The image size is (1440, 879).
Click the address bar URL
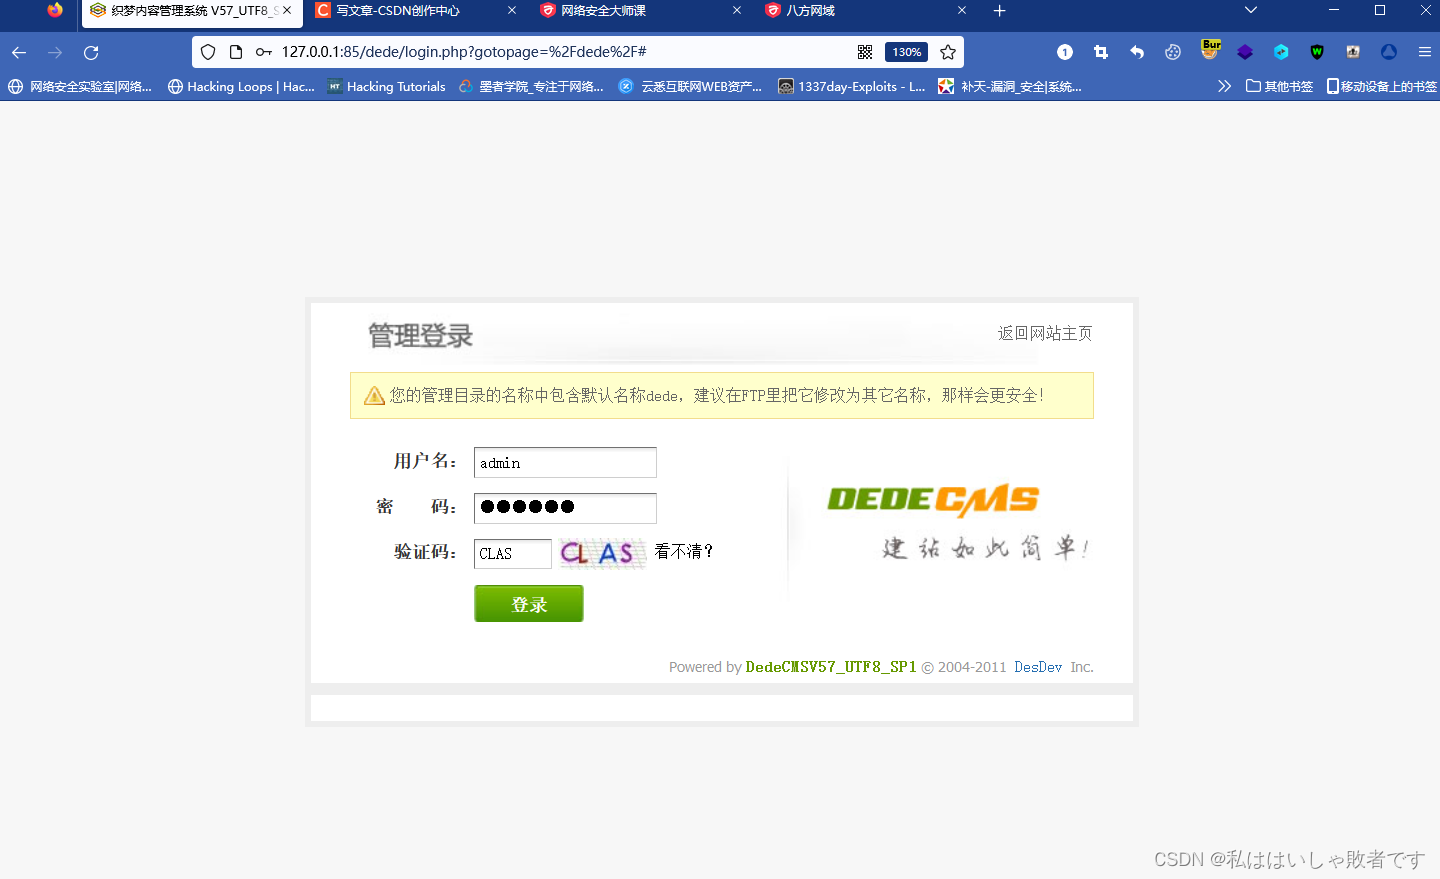click(x=464, y=52)
